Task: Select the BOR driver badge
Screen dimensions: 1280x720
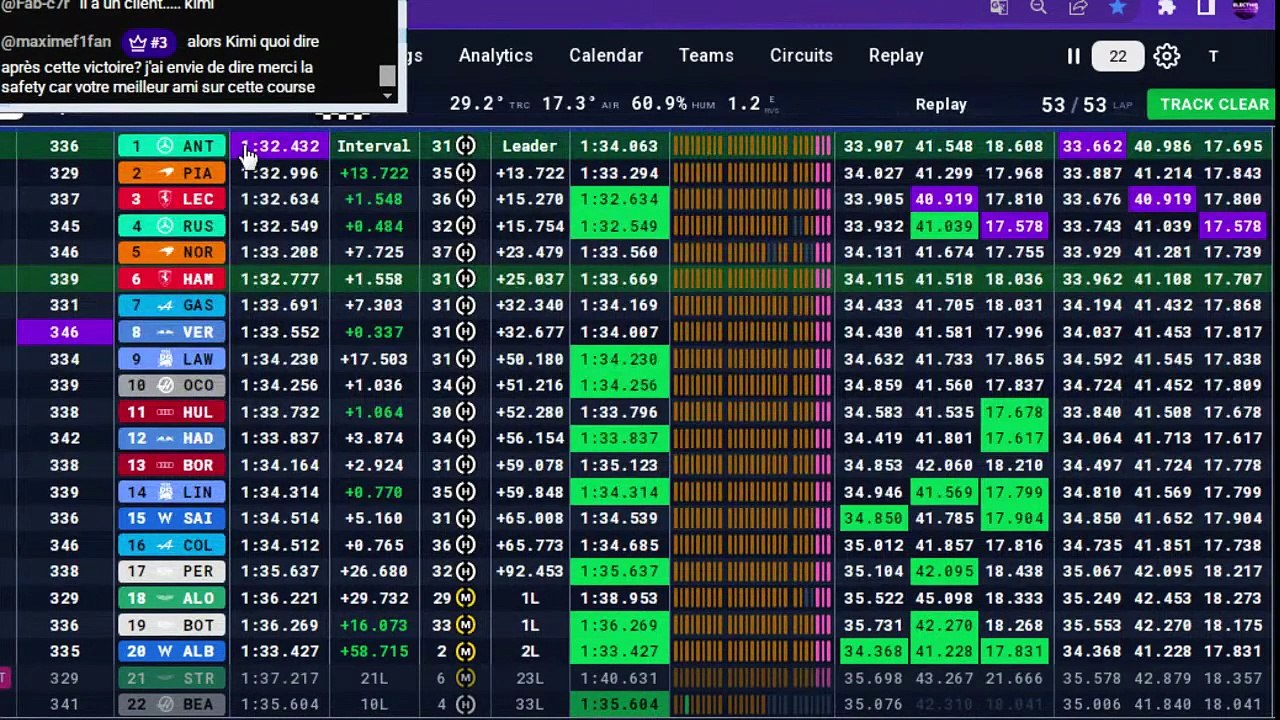Action: (172, 465)
